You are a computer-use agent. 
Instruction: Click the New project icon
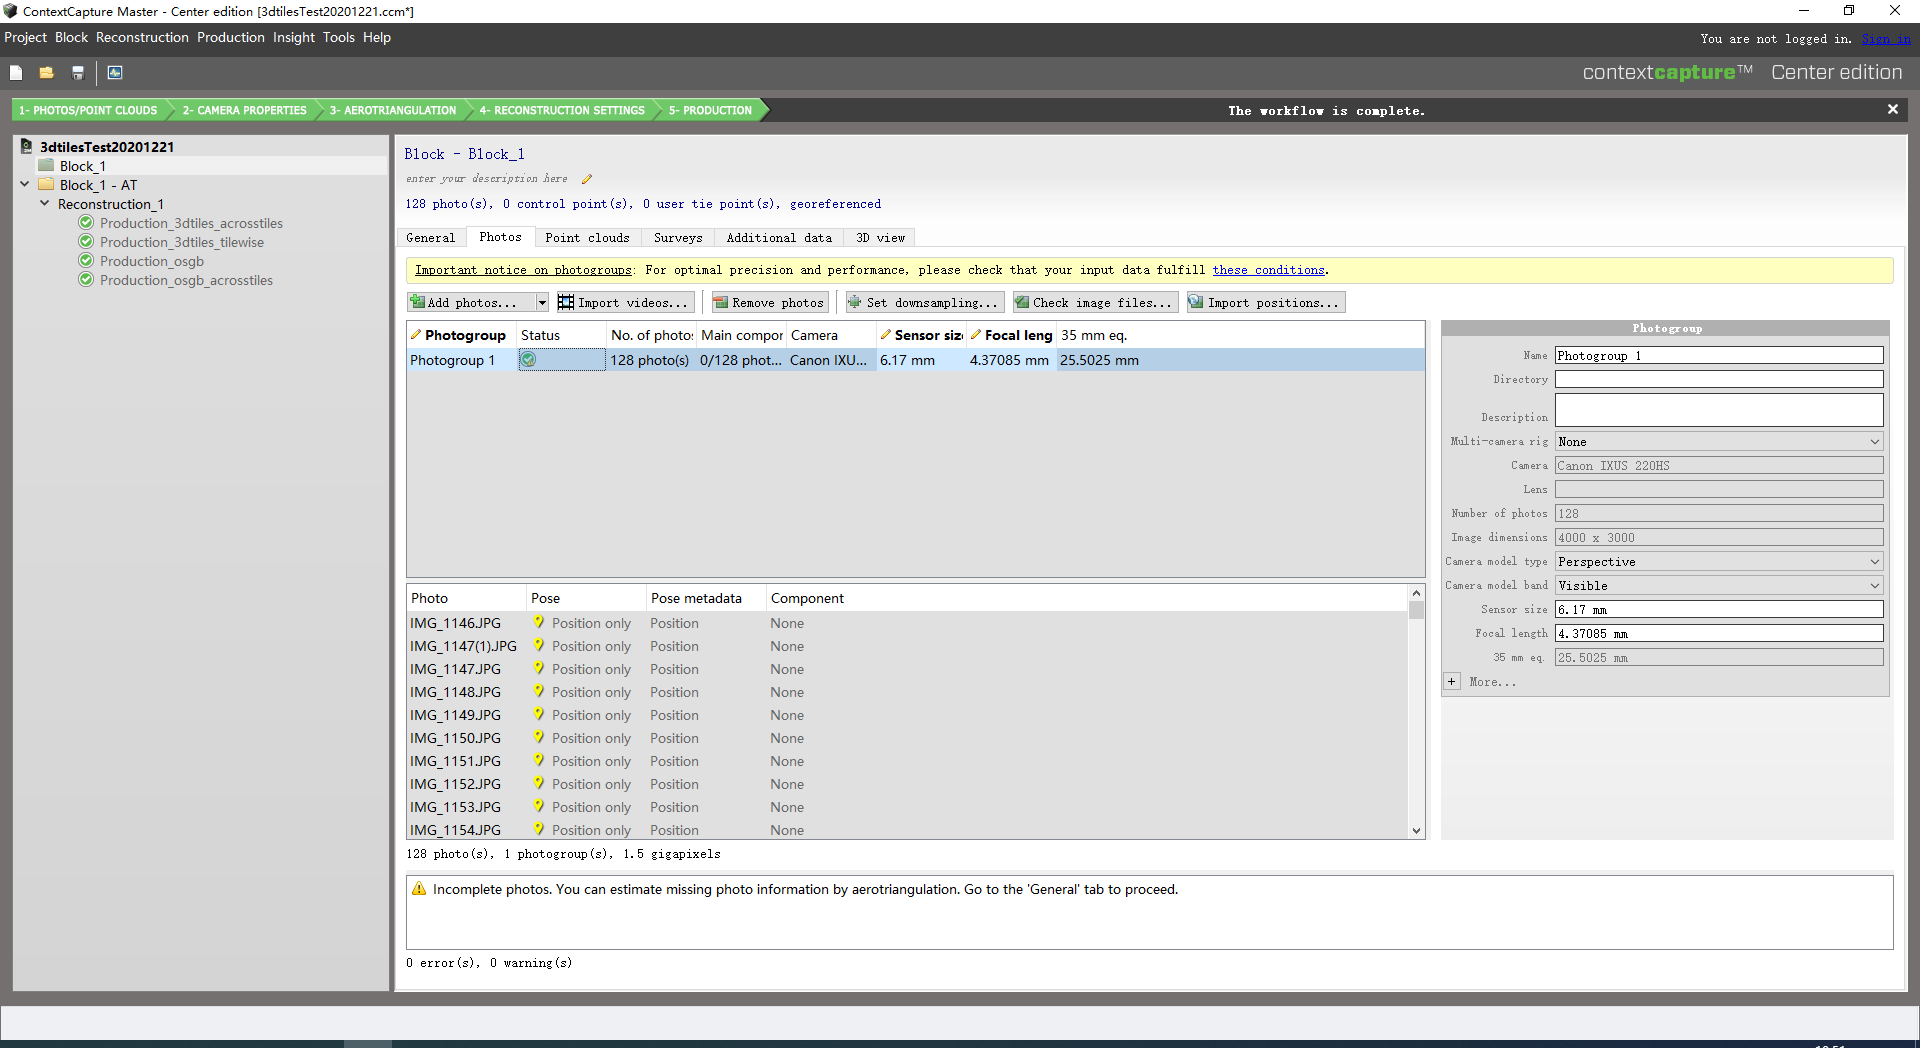coord(16,73)
